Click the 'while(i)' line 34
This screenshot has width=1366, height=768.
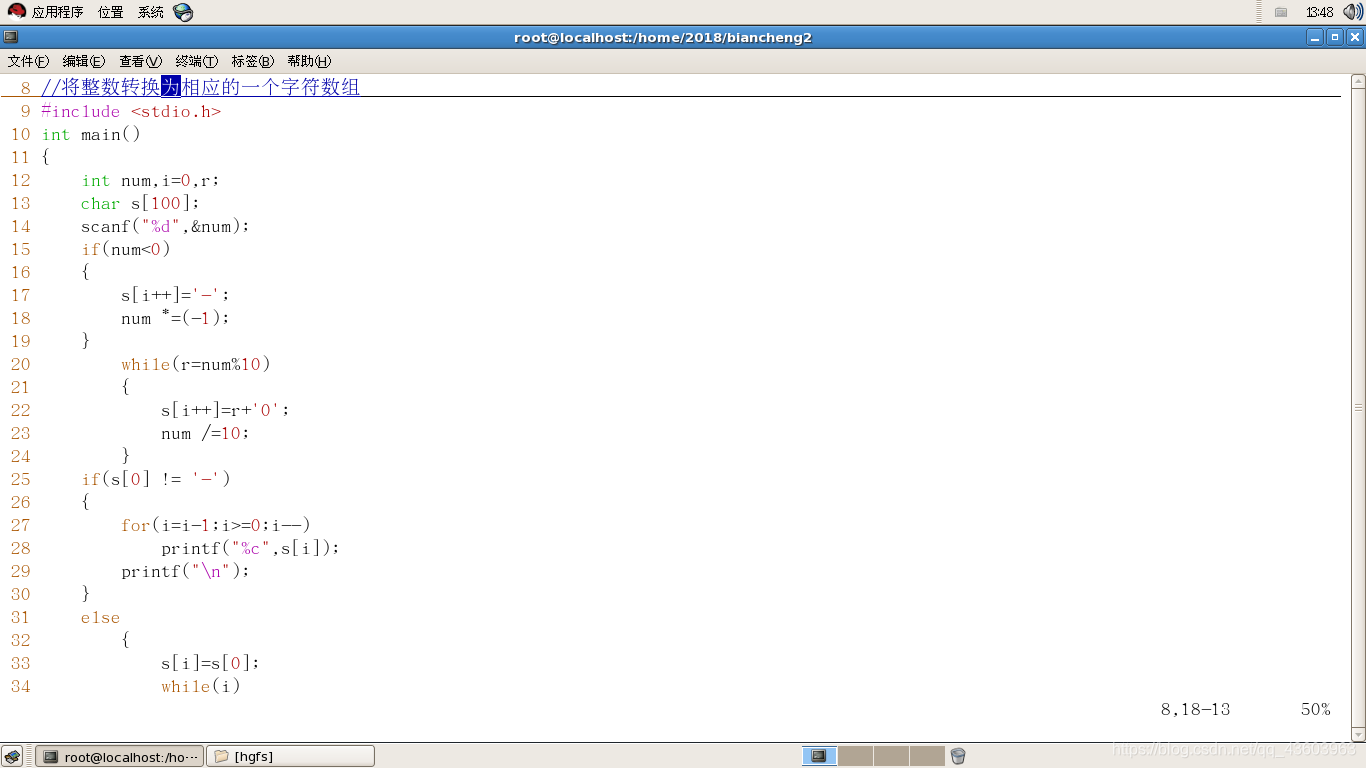201,687
